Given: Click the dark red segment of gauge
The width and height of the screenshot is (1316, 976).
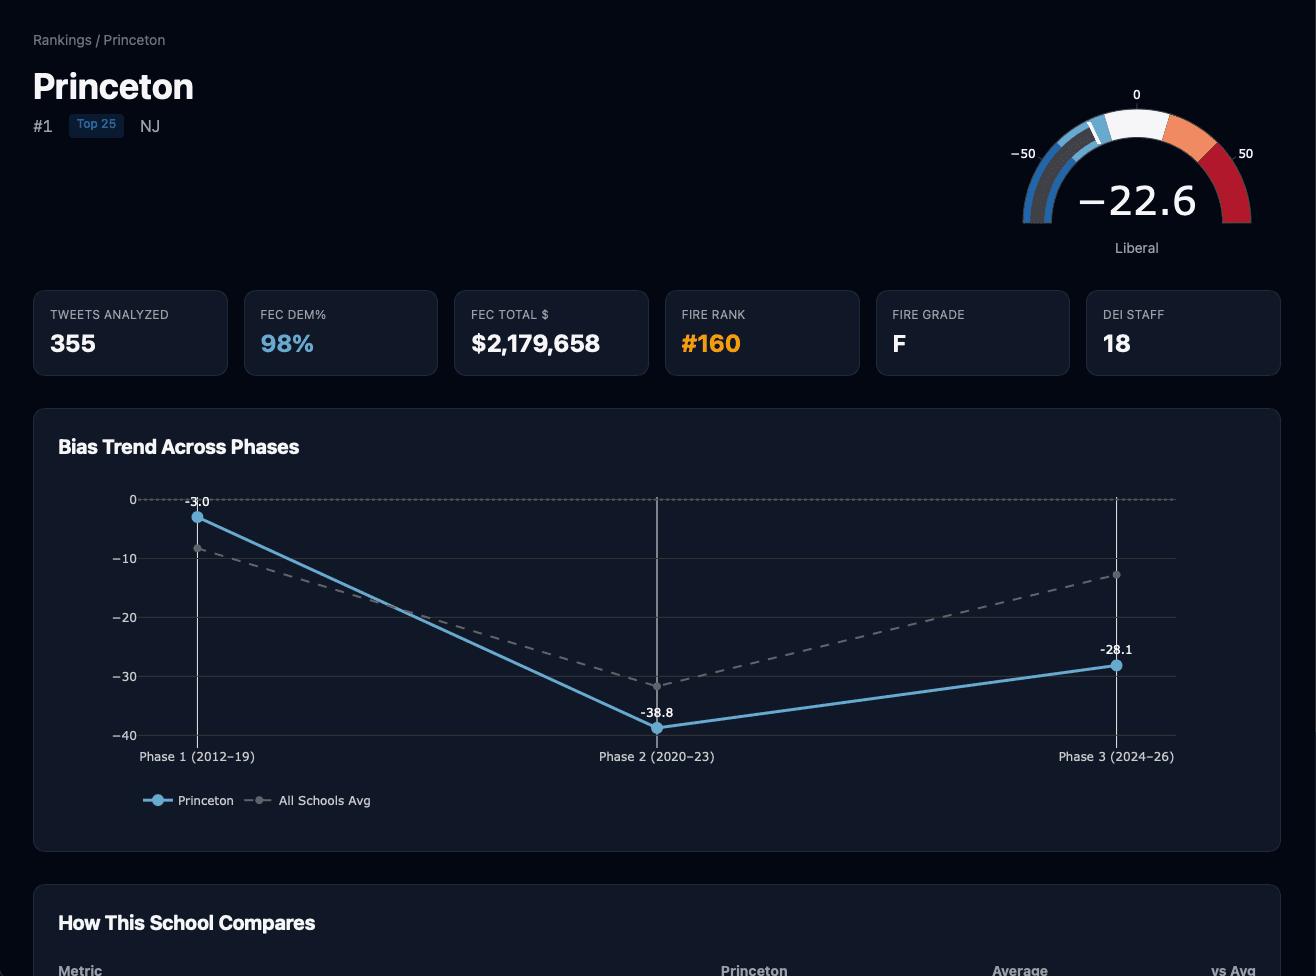Looking at the screenshot, I should point(1232,185).
